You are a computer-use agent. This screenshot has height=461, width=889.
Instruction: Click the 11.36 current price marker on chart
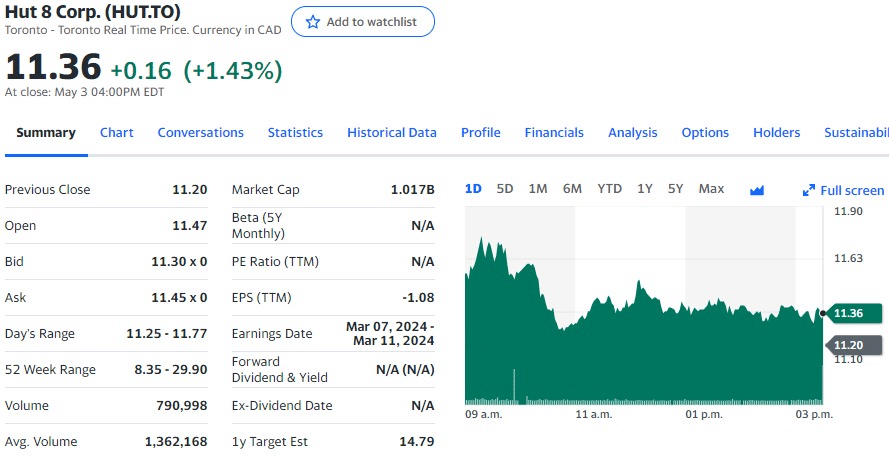(853, 313)
